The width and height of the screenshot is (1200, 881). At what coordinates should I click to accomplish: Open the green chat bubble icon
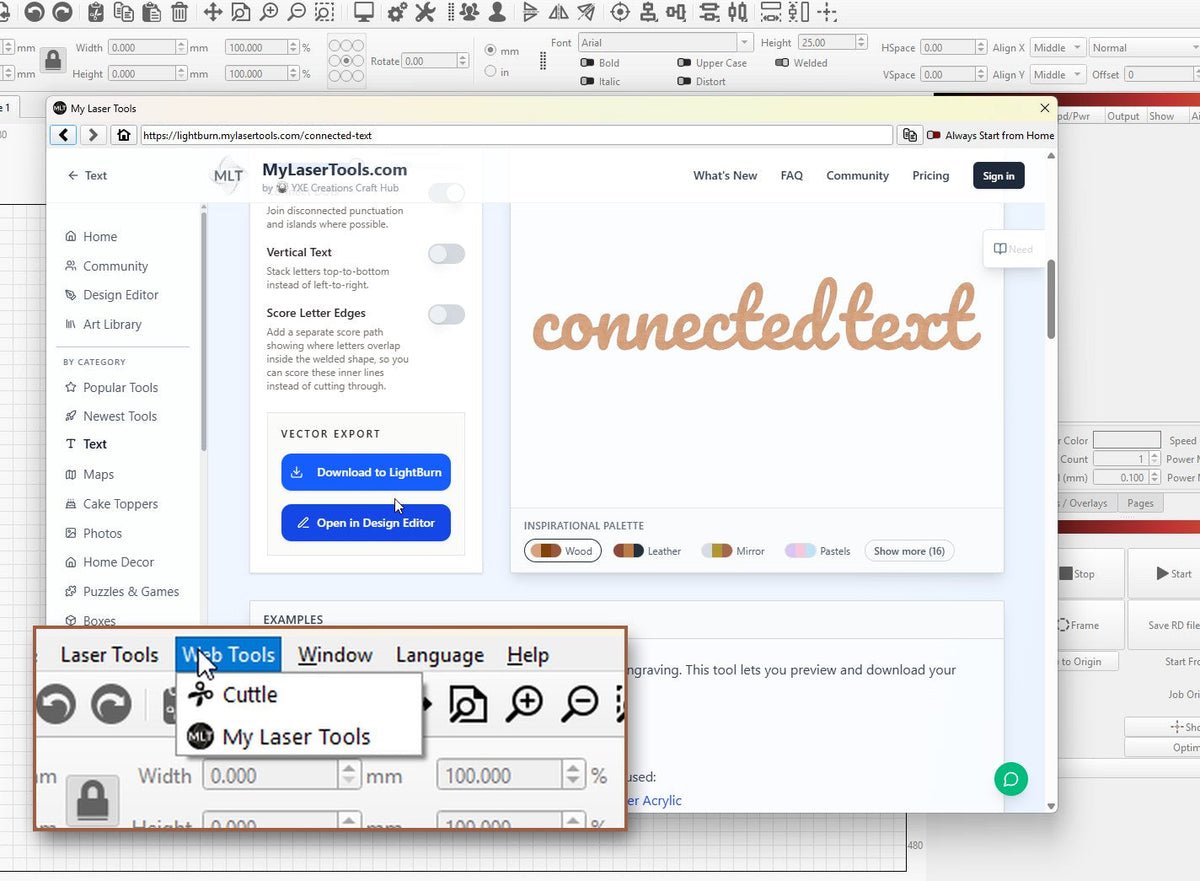(1011, 780)
